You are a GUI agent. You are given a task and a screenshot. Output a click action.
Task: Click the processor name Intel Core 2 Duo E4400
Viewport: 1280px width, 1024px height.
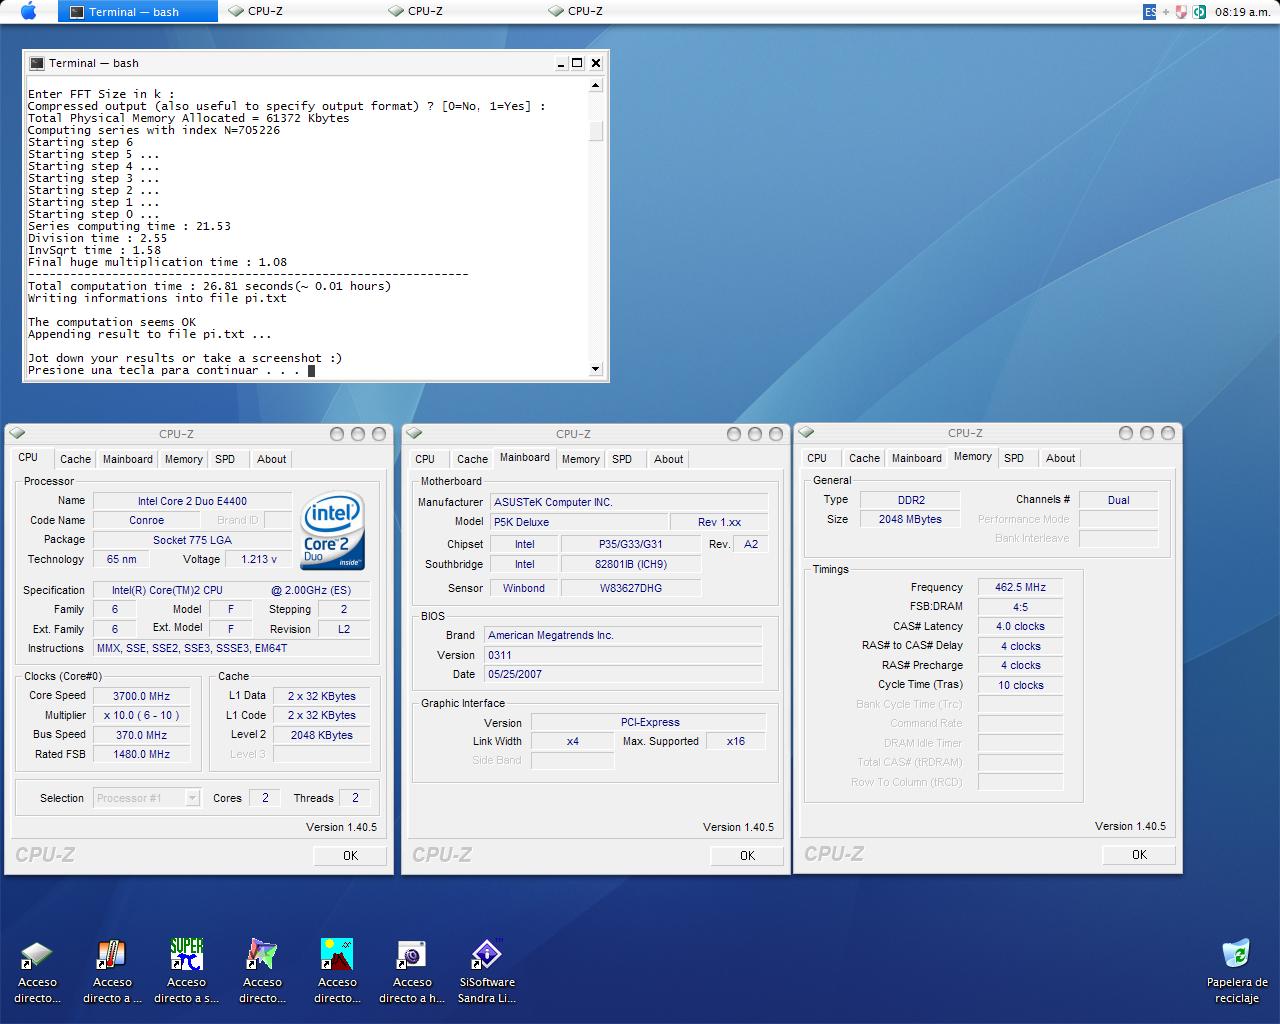click(x=192, y=501)
